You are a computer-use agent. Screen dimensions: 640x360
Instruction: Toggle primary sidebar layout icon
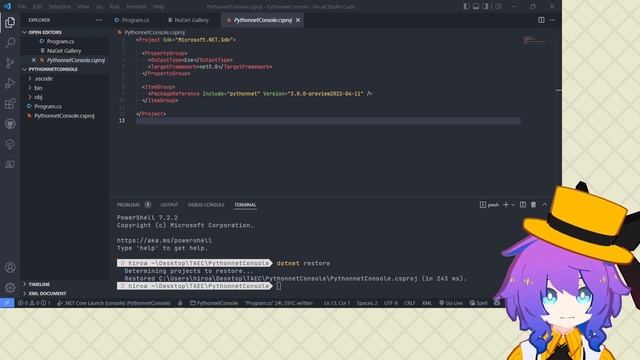point(467,7)
